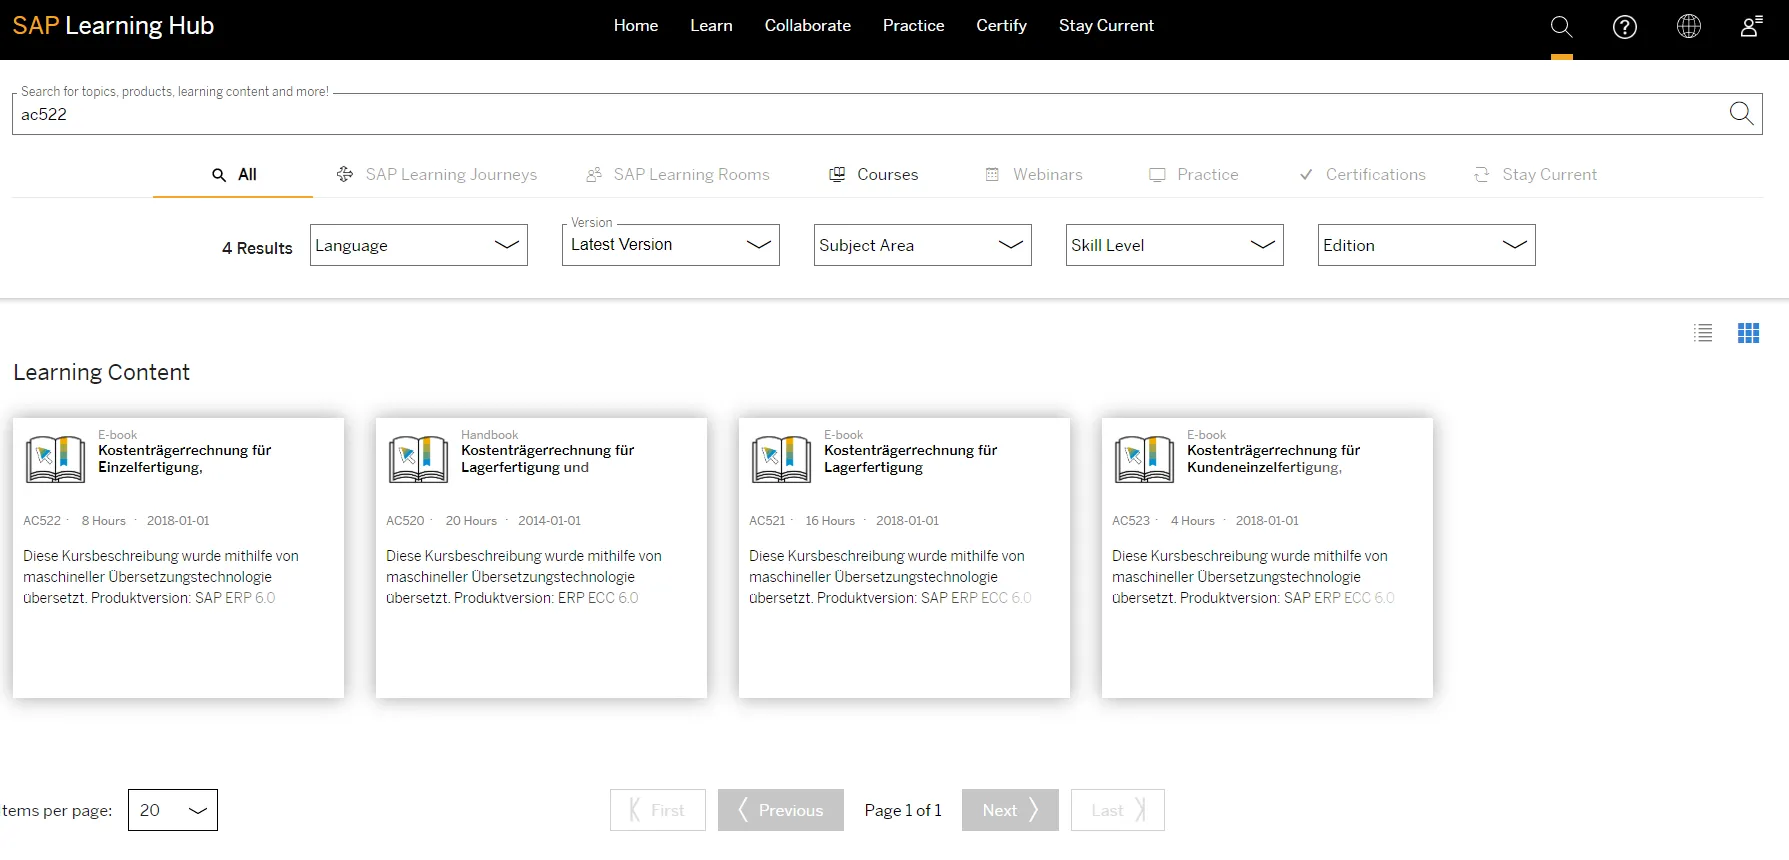Click the Previous page button
1789x860 pixels.
coord(780,810)
